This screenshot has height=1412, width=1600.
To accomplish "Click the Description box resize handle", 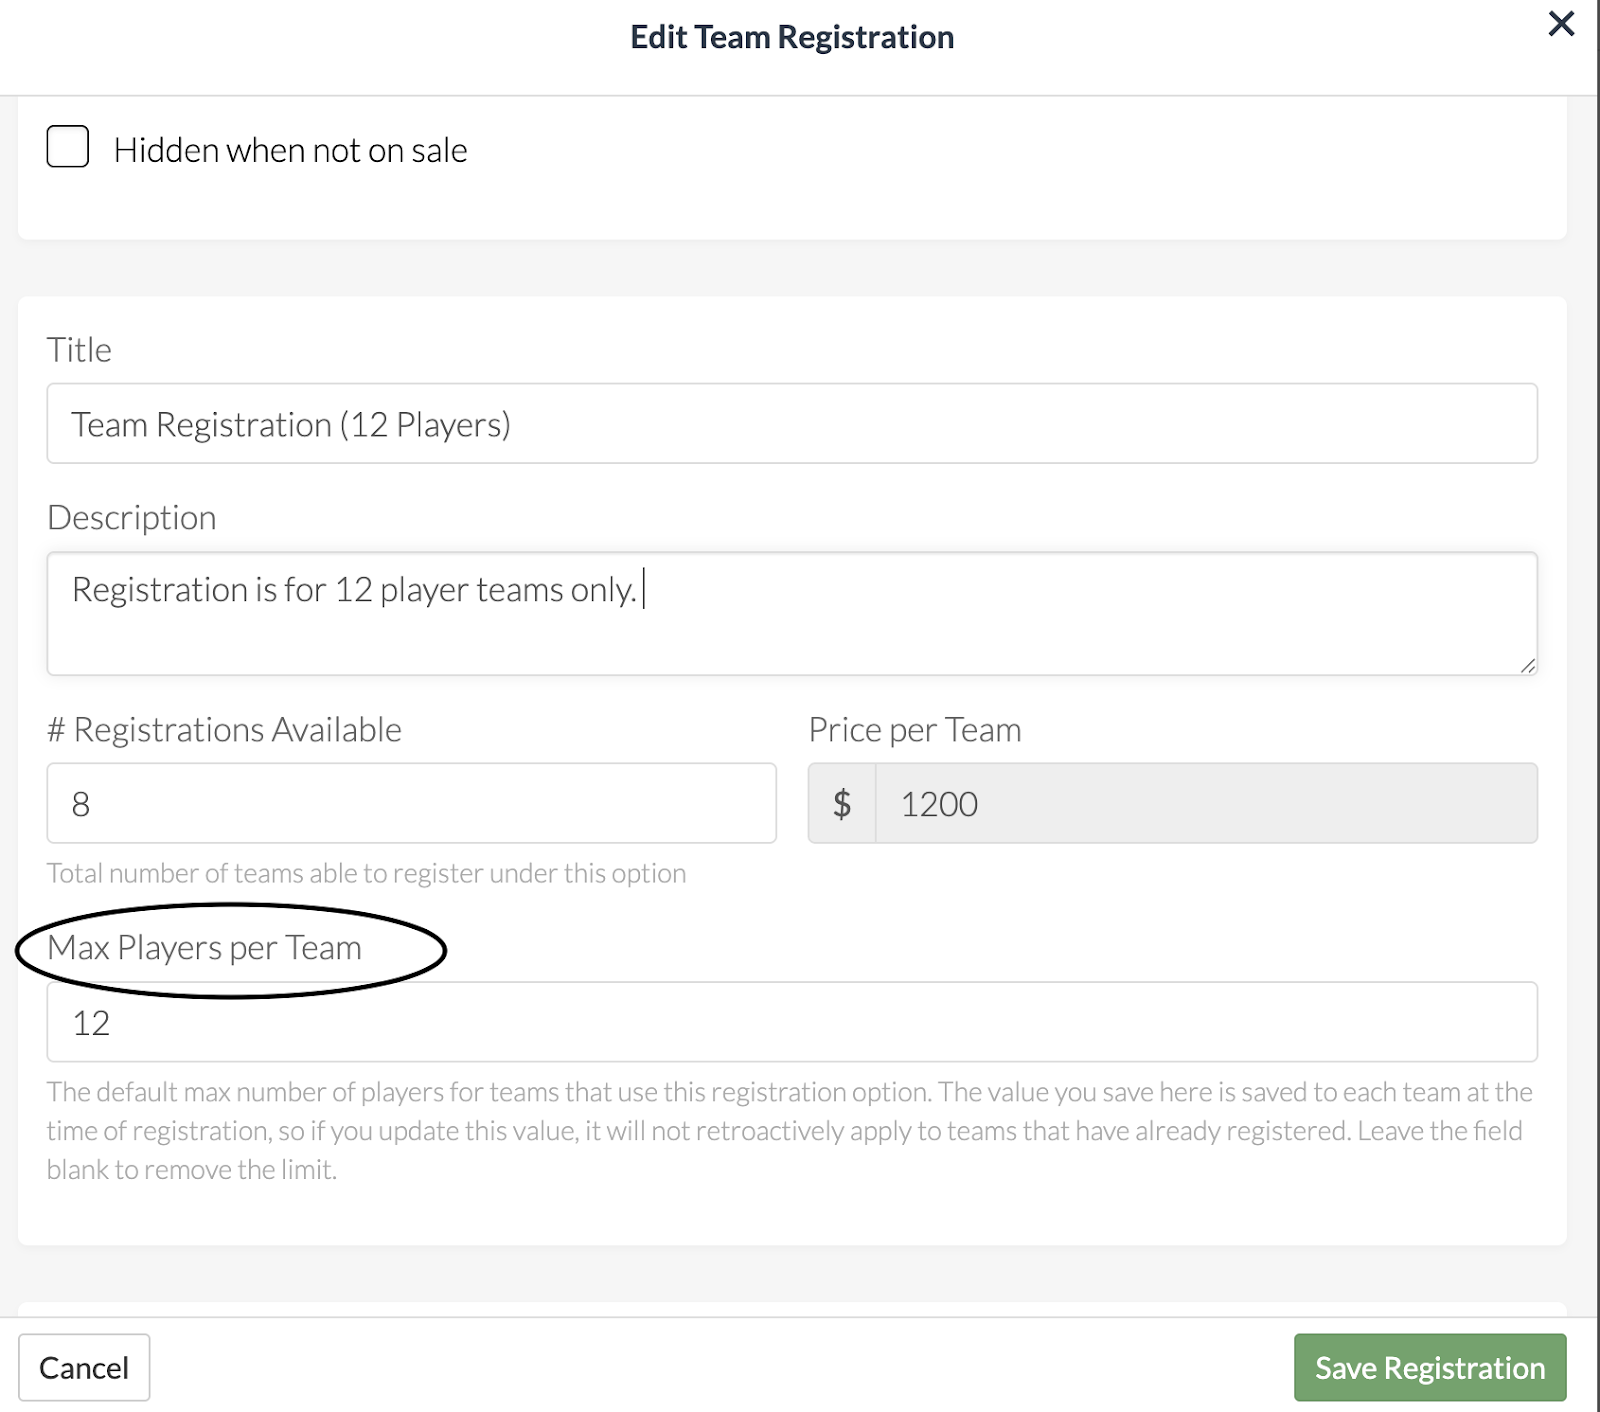I will click(1527, 665).
